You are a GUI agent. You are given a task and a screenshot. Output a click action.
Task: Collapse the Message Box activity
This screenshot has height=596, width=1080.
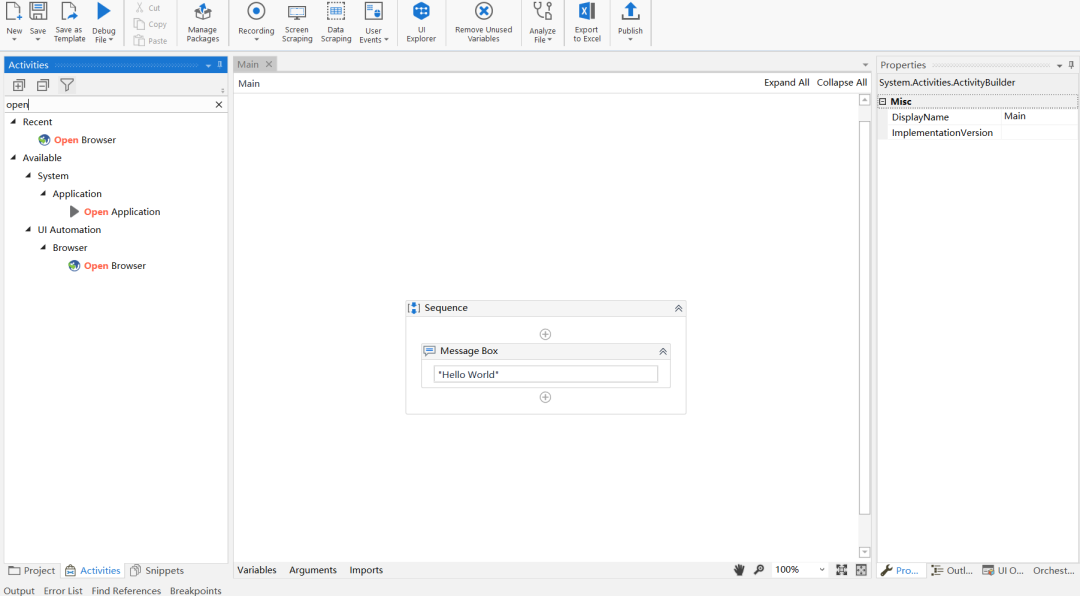click(x=663, y=351)
